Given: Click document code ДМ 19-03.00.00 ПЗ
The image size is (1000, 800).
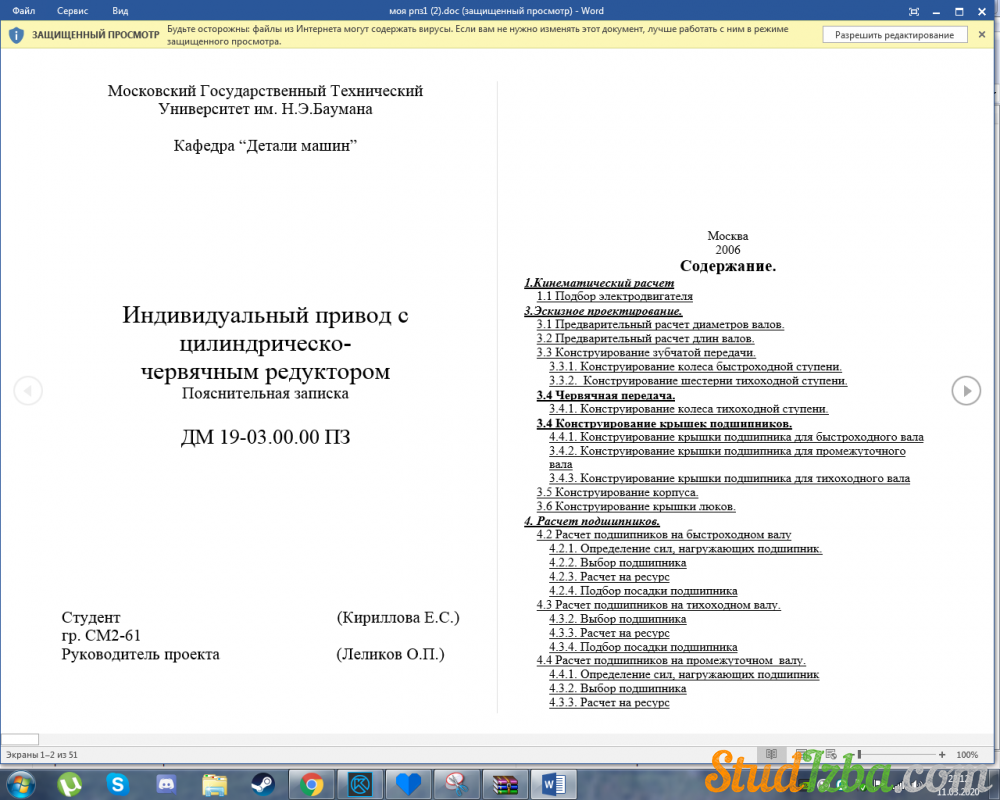Looking at the screenshot, I should pyautogui.click(x=265, y=436).
